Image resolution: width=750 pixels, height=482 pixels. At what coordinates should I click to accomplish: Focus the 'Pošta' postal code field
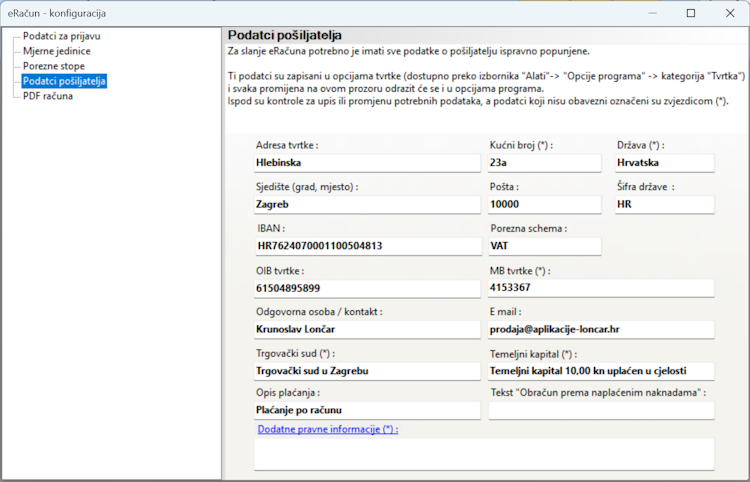point(544,204)
